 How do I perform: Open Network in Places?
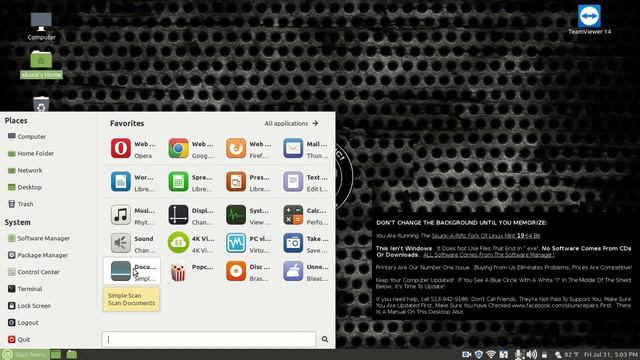tap(25, 170)
